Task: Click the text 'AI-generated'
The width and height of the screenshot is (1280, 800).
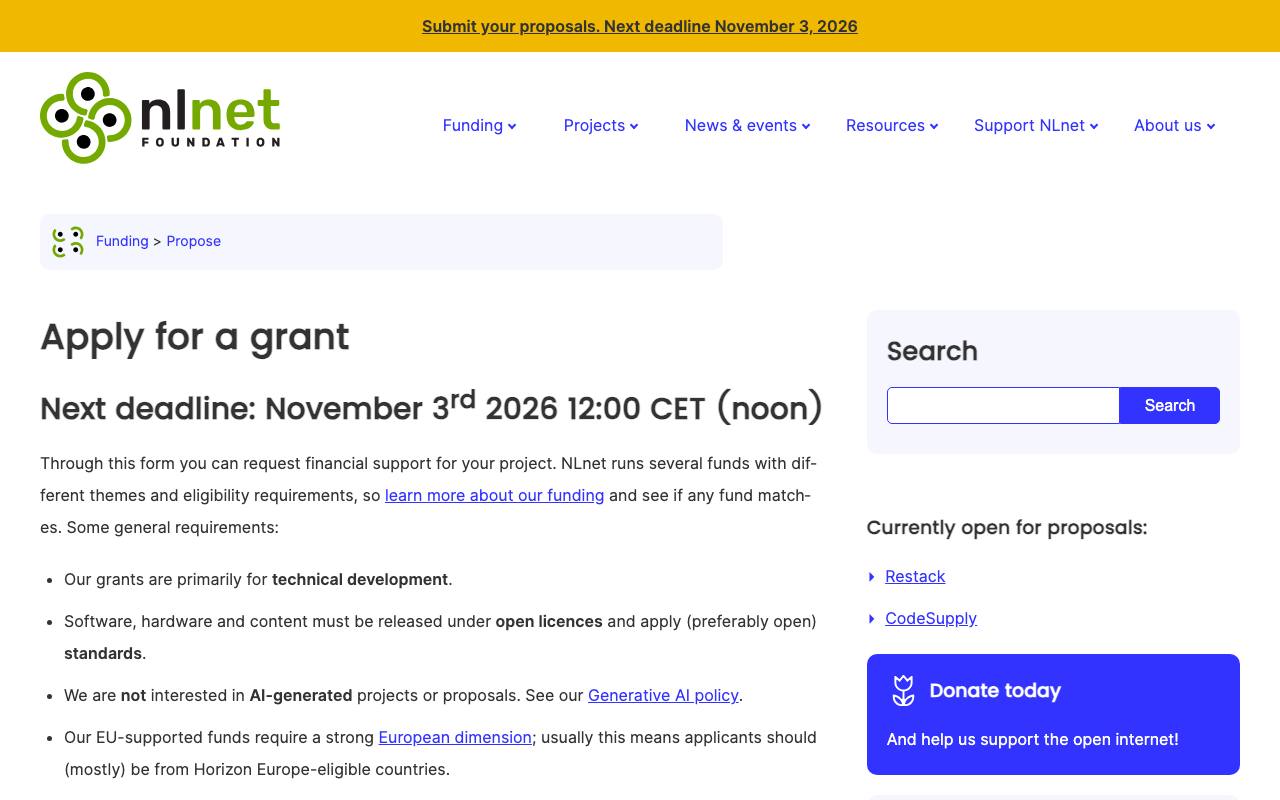Action: click(x=301, y=695)
